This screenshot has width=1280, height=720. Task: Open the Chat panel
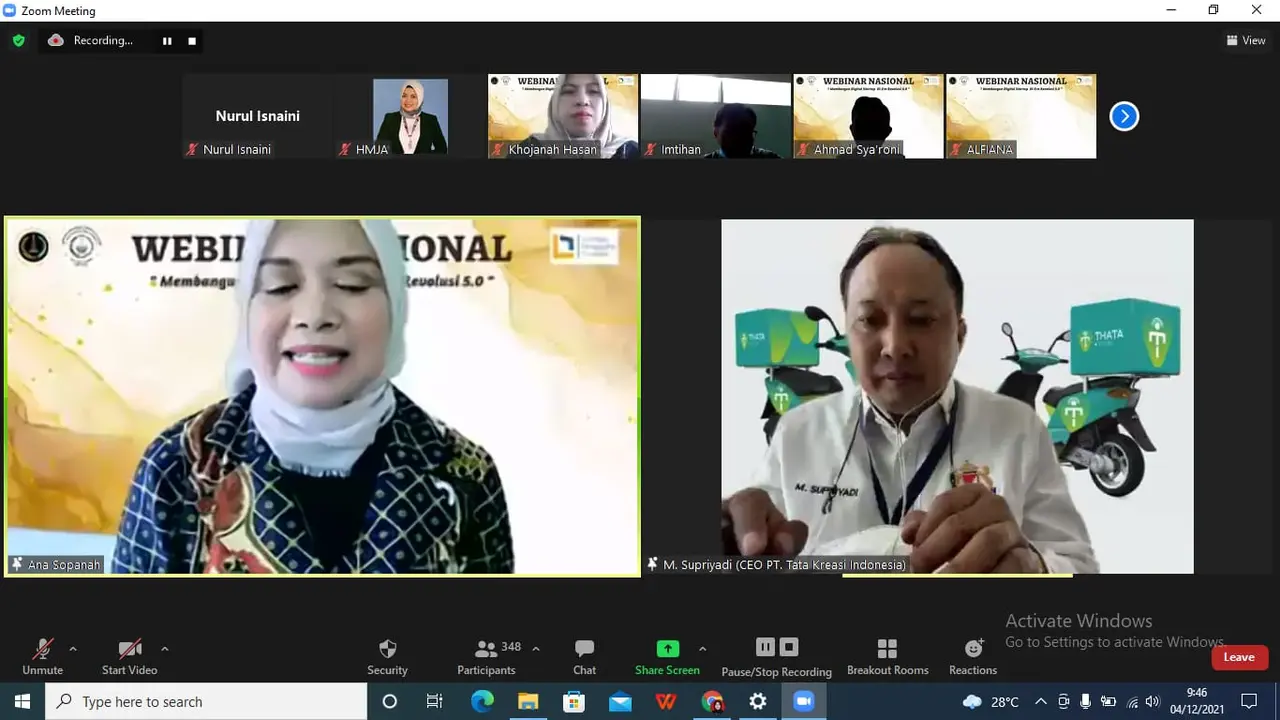tap(584, 657)
